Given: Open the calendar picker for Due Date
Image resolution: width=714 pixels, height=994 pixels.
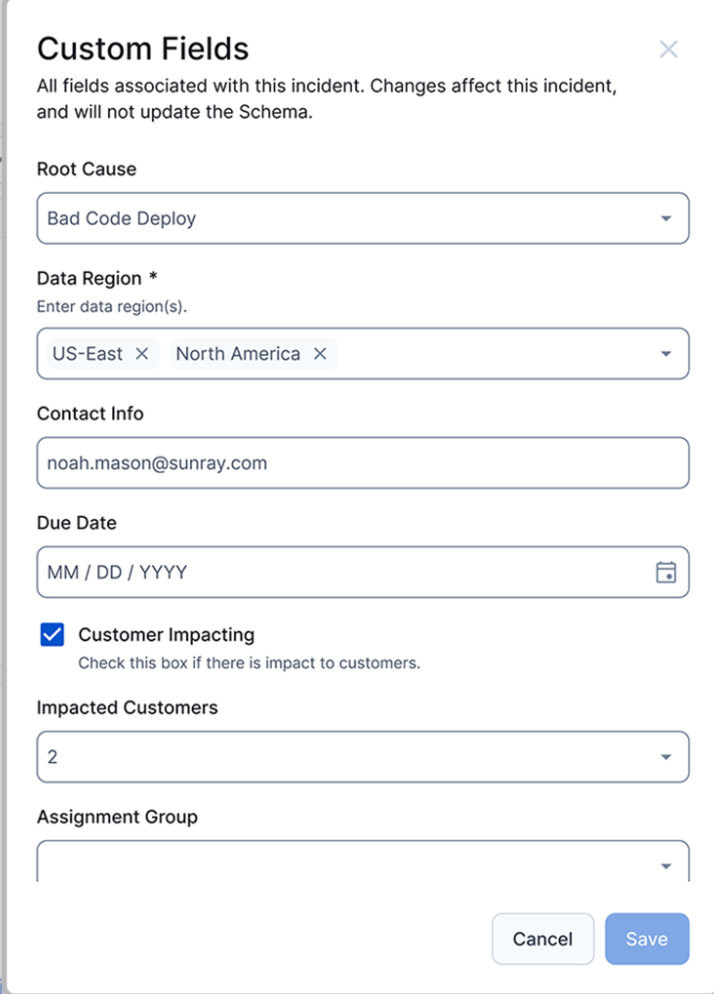Looking at the screenshot, I should (666, 572).
